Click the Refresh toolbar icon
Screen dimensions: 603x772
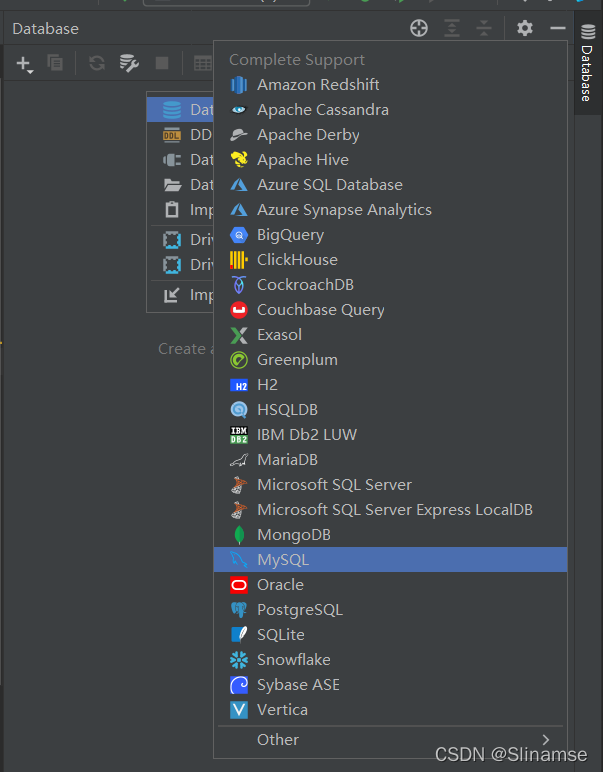point(97,63)
